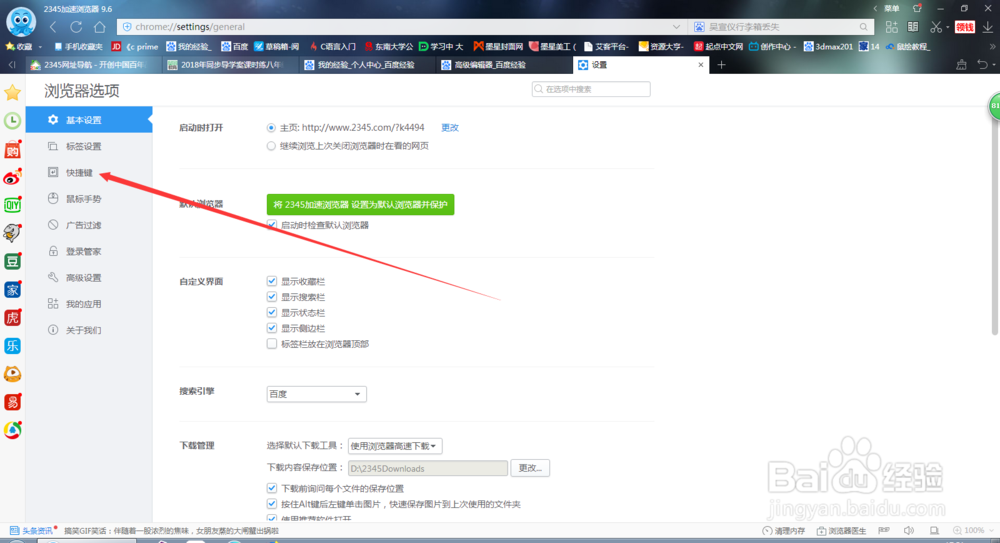Click the 在选项中搜索 search field
This screenshot has width=1000, height=543.
(x=591, y=89)
